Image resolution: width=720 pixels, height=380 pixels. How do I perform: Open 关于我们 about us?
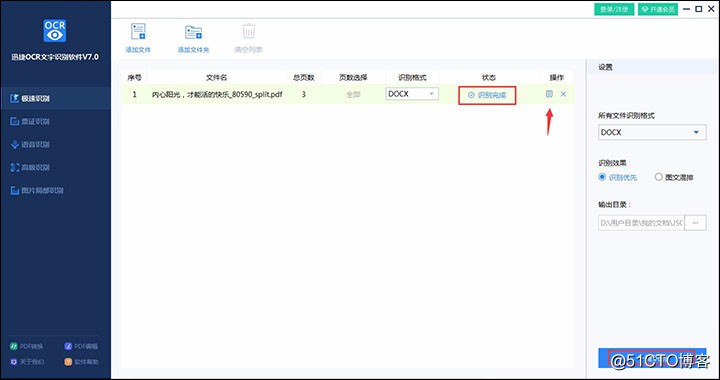click(x=27, y=362)
